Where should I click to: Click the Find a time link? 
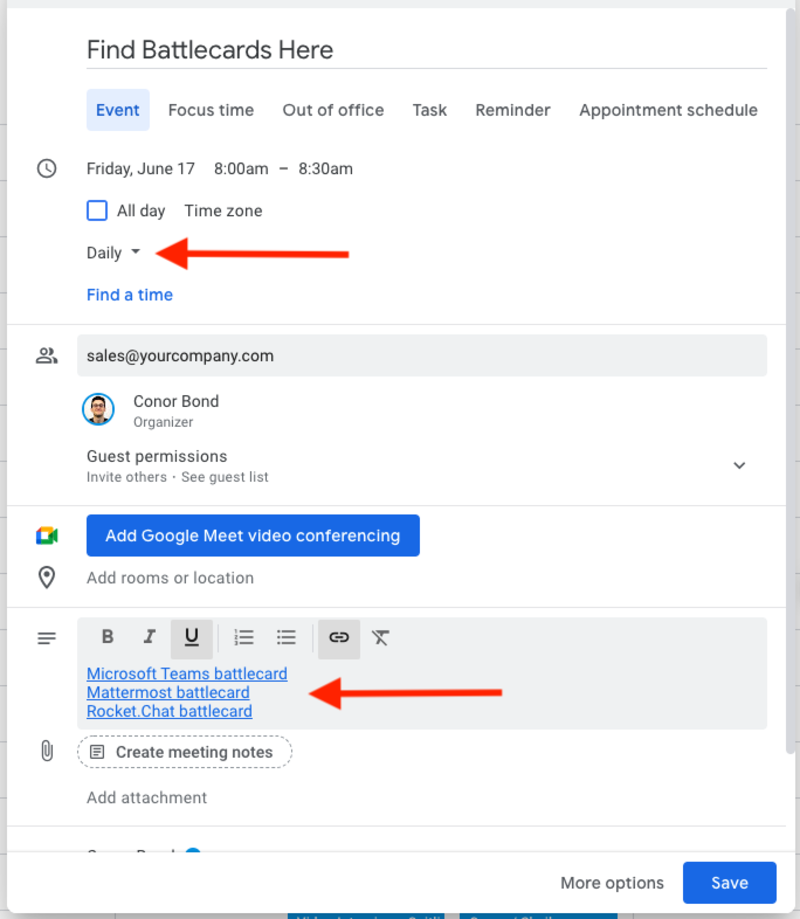(130, 295)
